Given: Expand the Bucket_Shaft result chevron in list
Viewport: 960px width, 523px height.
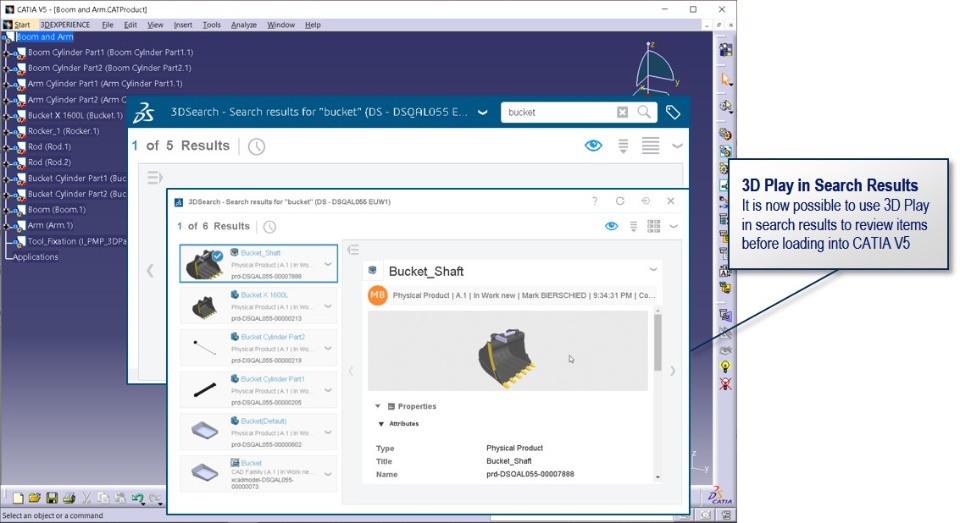Looking at the screenshot, I should point(328,265).
